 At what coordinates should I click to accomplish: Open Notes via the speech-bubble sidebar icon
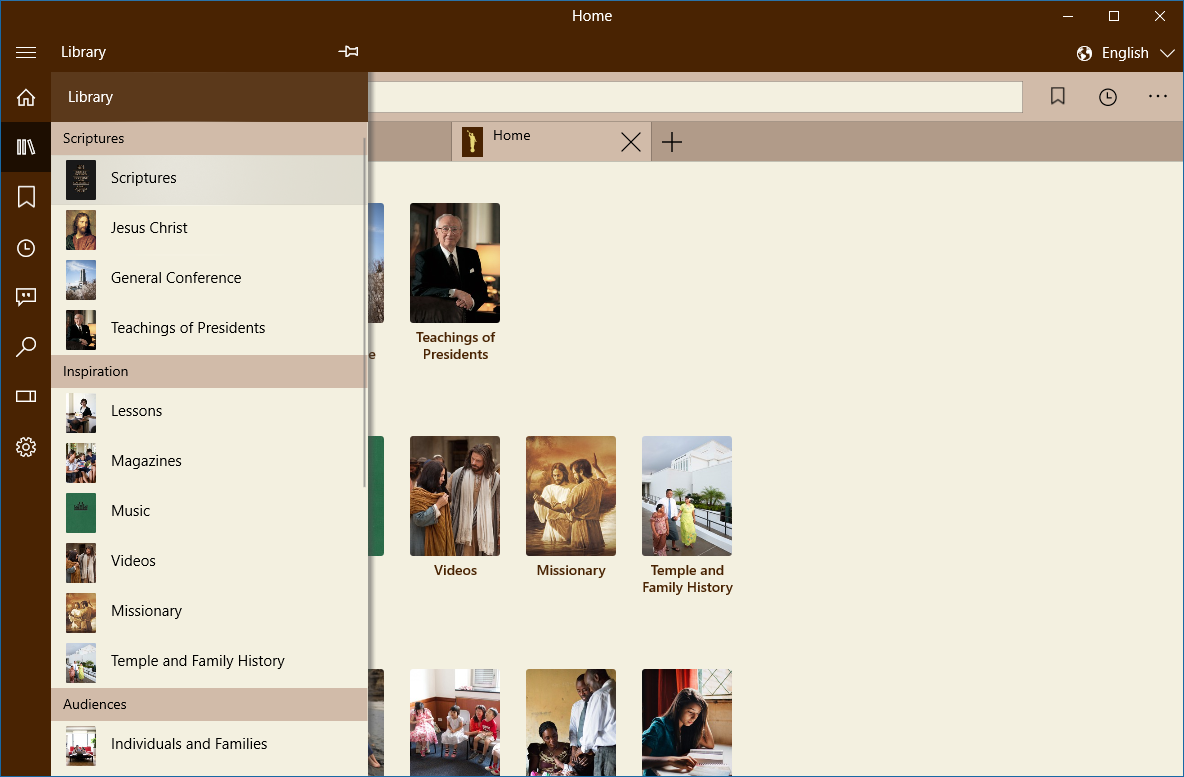[x=26, y=297]
